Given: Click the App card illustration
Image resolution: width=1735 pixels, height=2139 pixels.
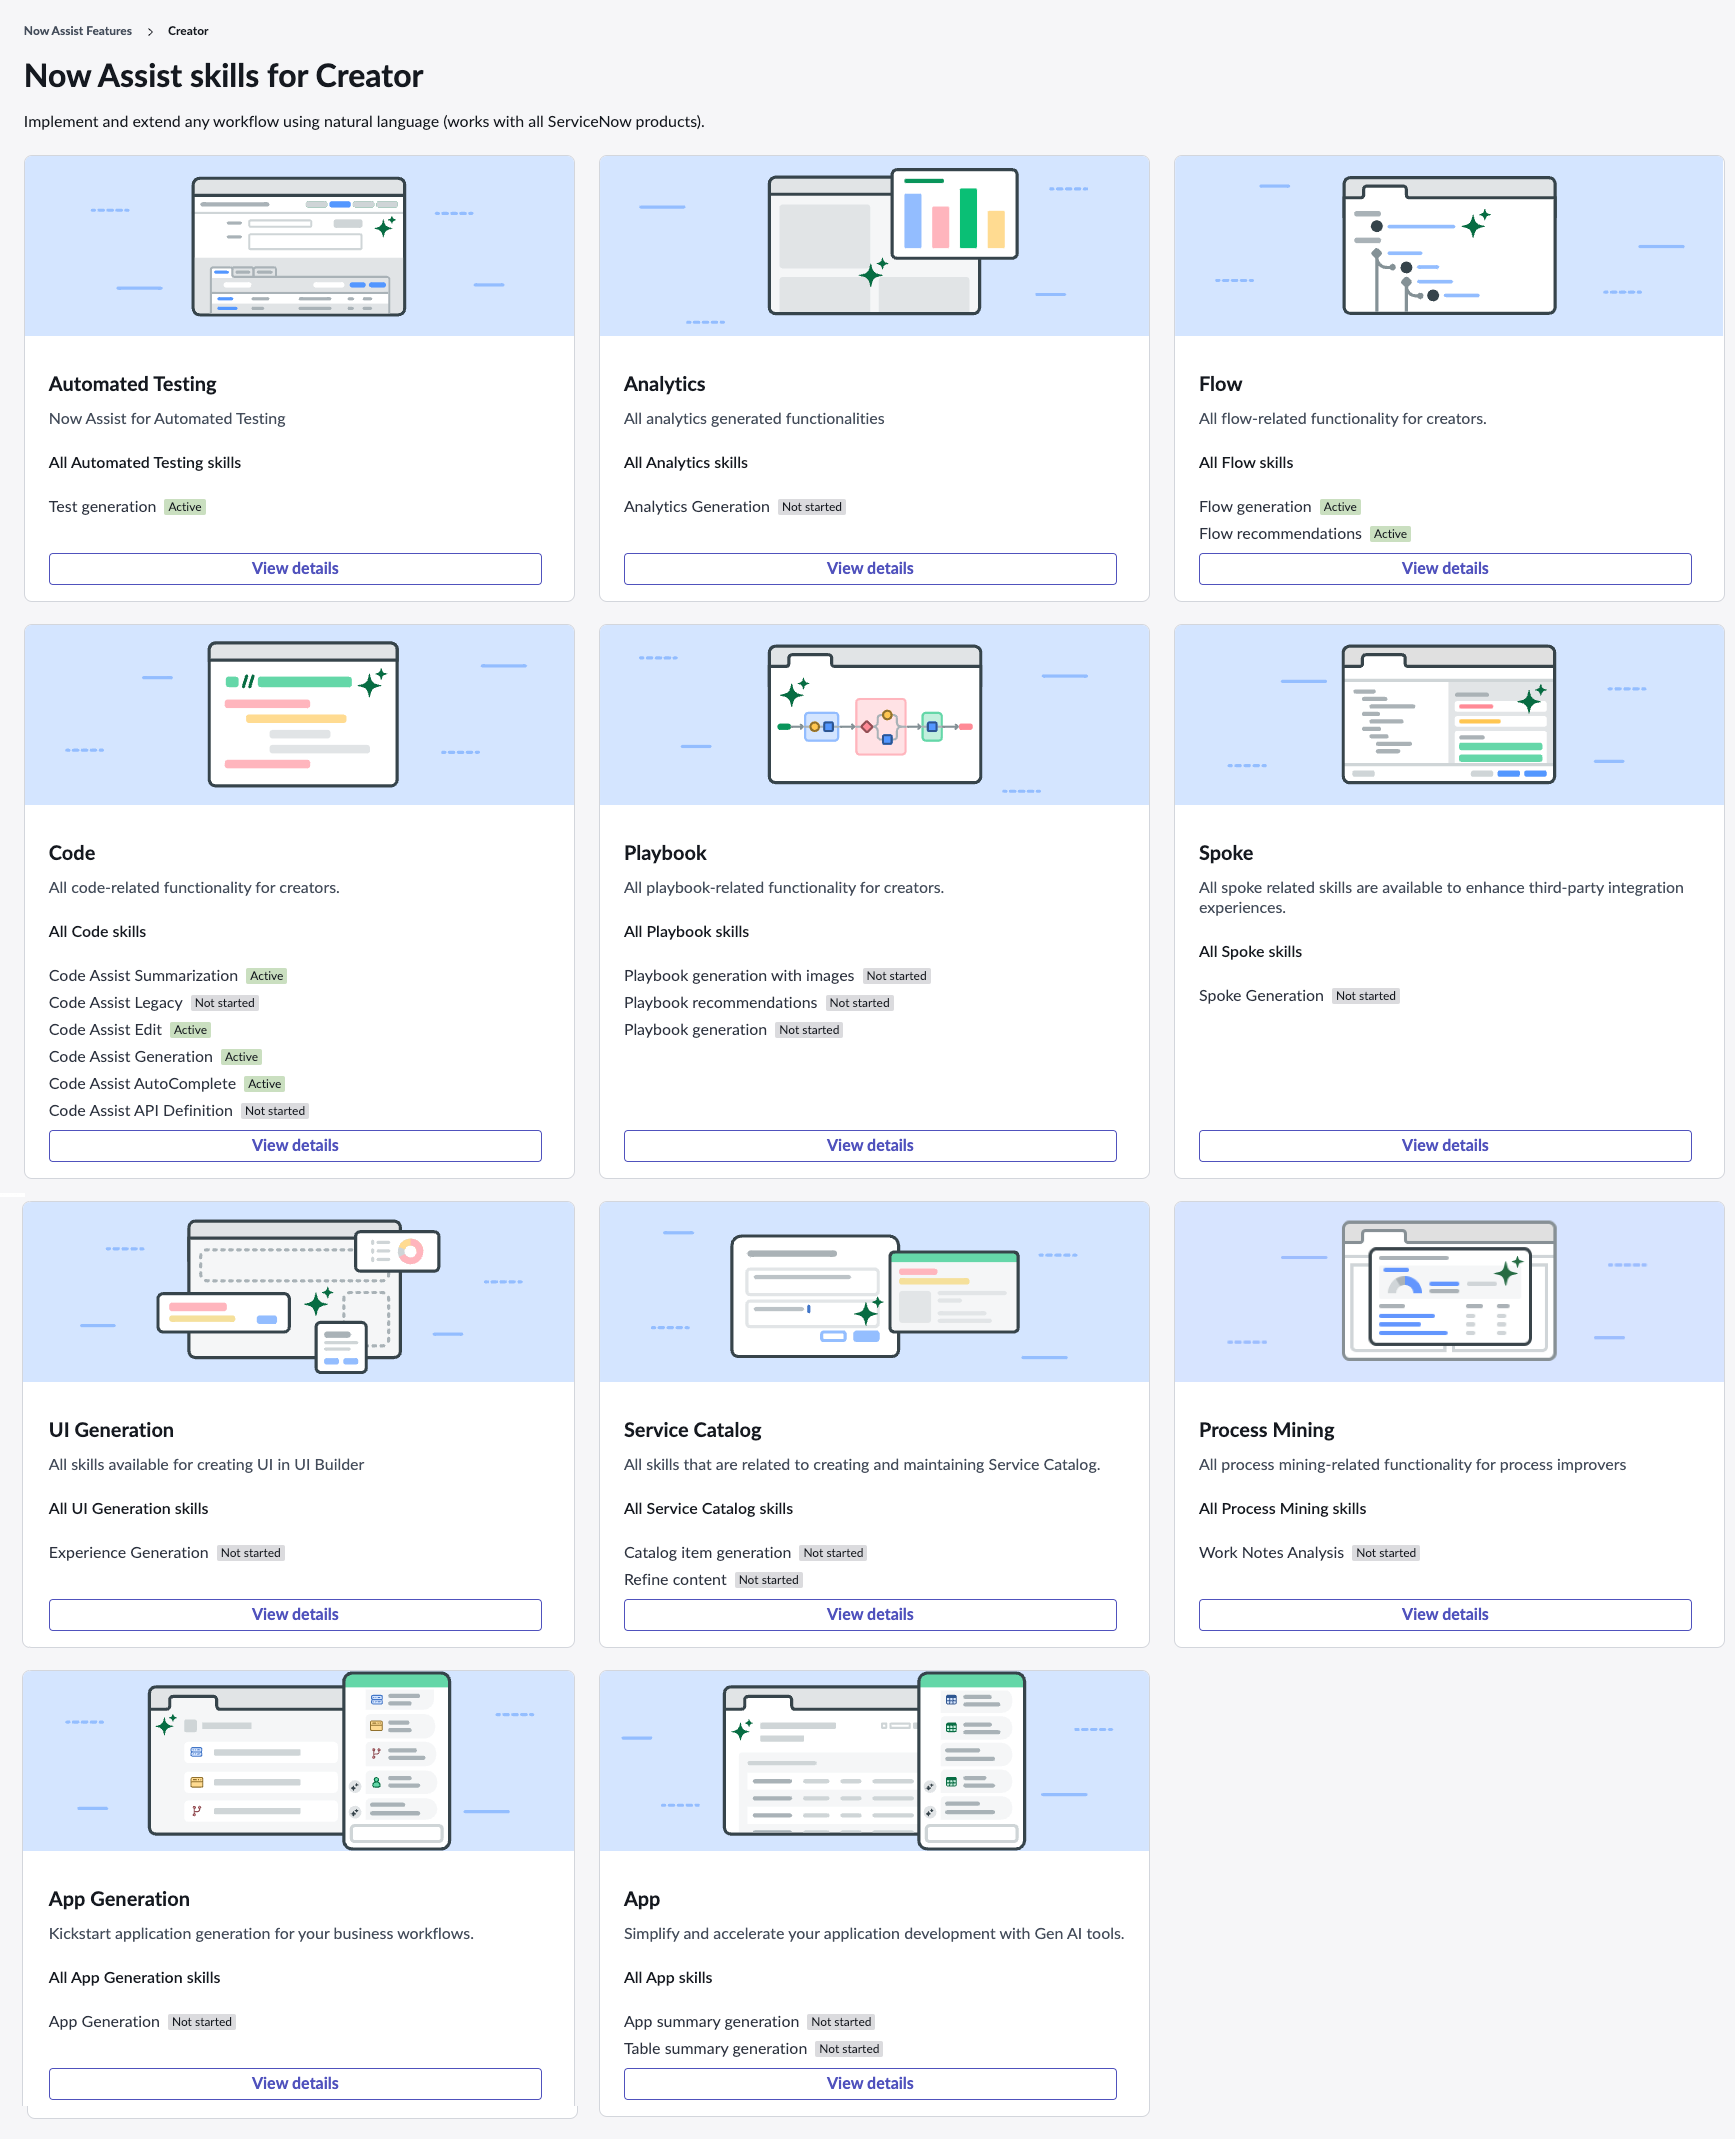Looking at the screenshot, I should [x=874, y=1761].
